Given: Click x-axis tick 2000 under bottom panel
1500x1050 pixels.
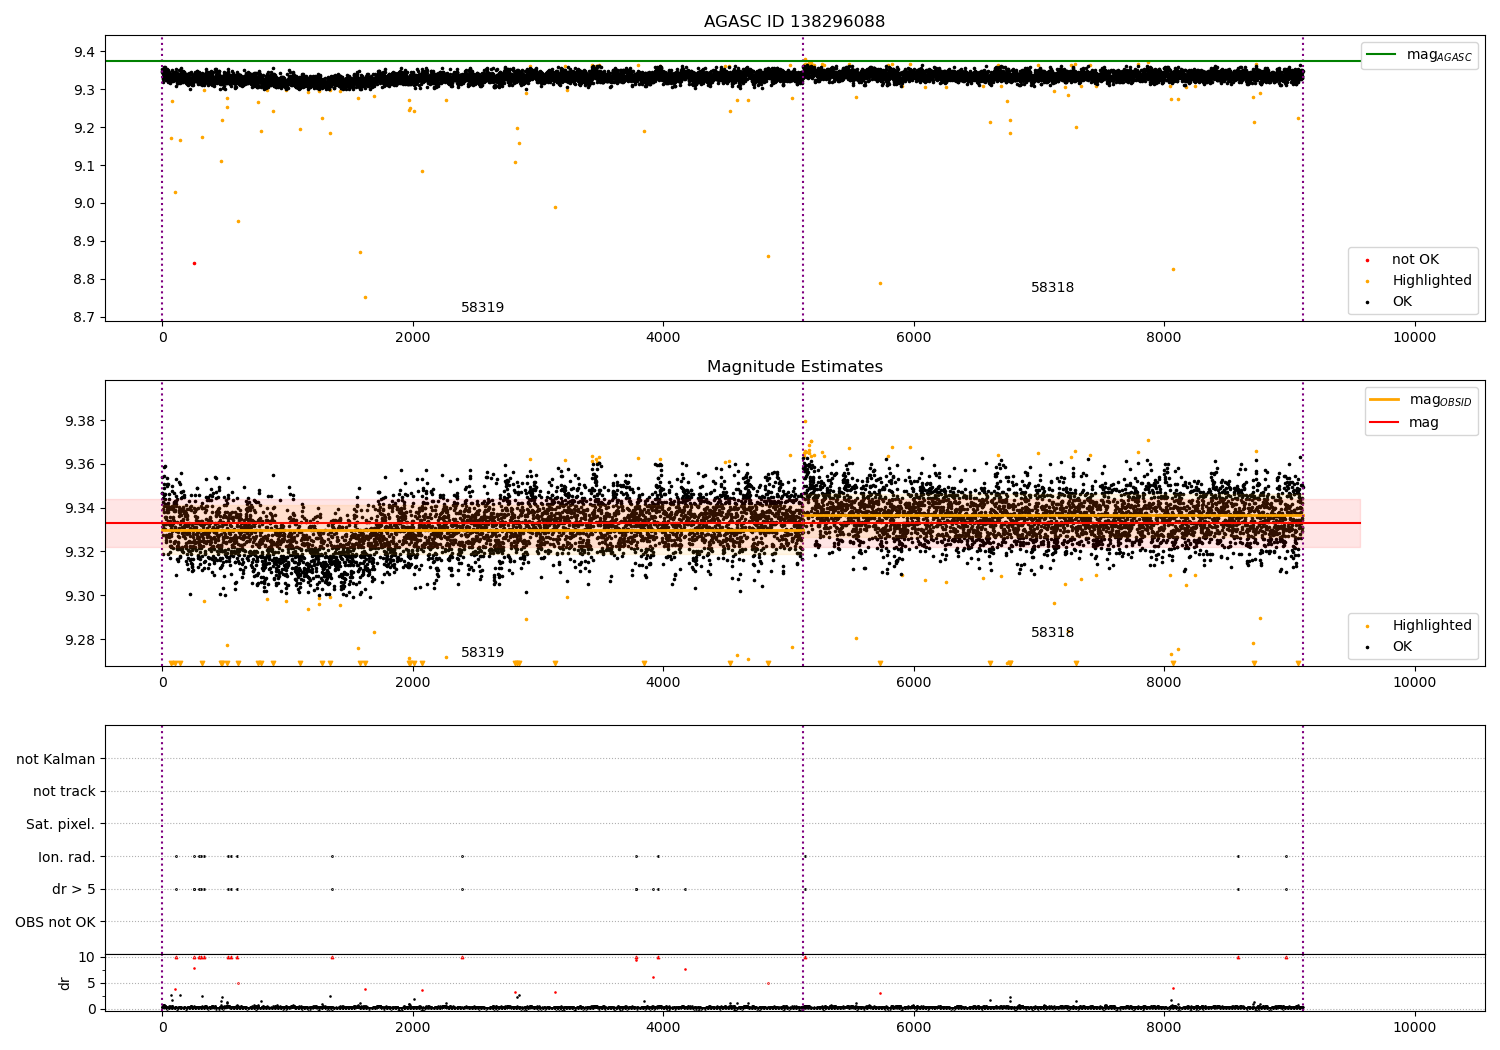Looking at the screenshot, I should [413, 1028].
